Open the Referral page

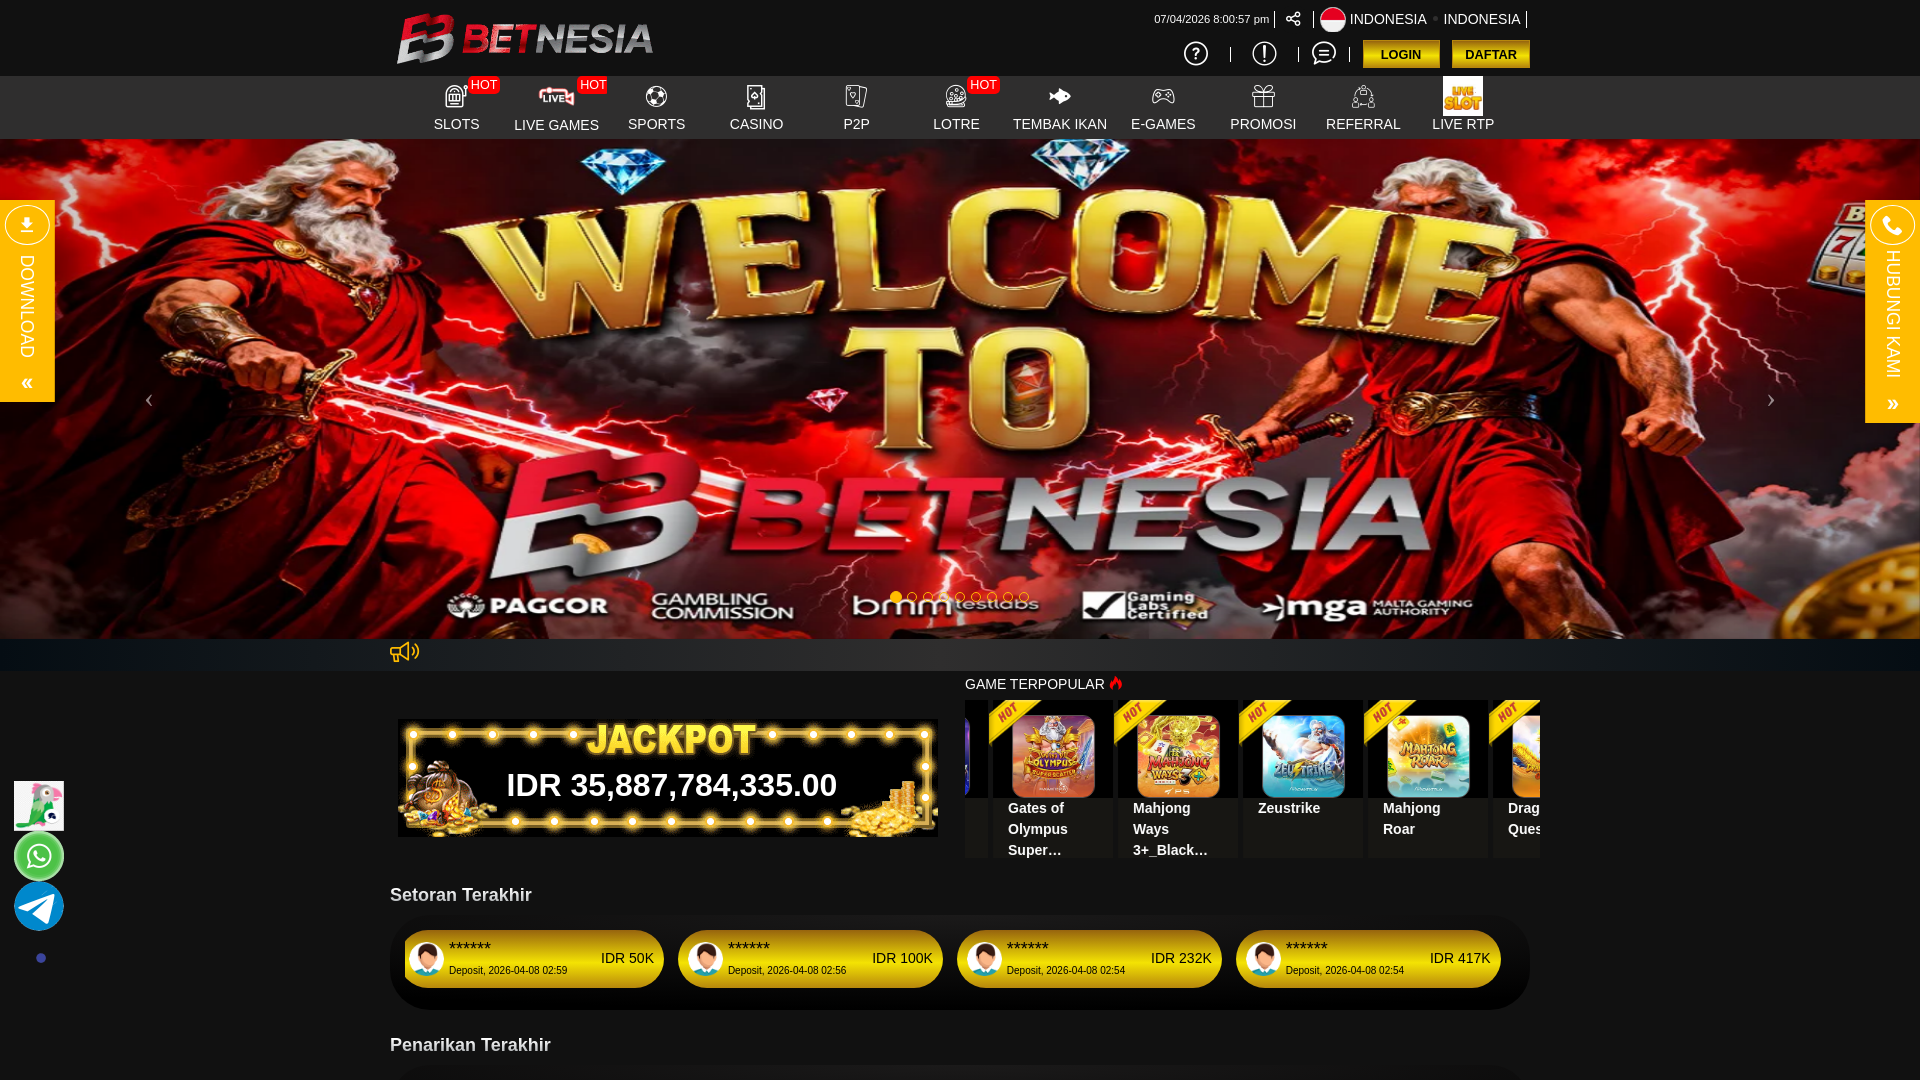1363,107
